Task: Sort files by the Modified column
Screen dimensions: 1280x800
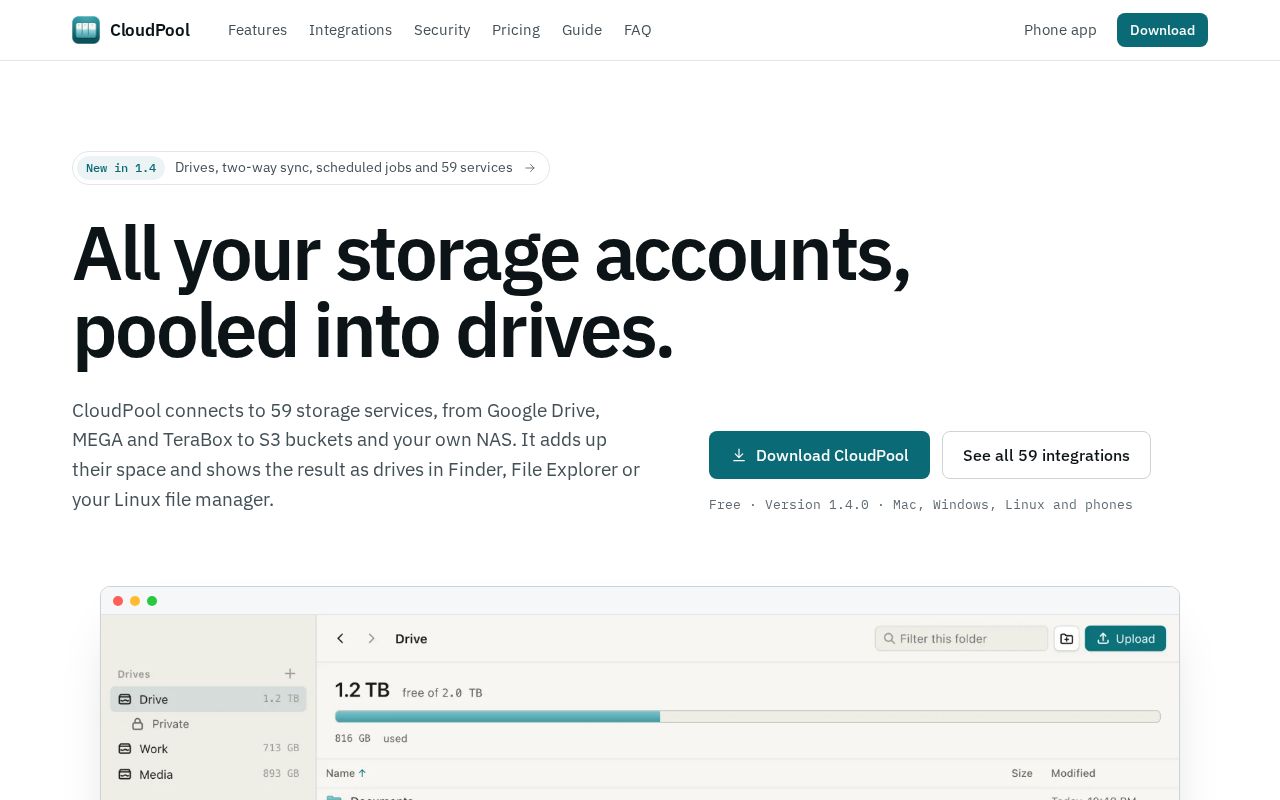Action: [1073, 773]
